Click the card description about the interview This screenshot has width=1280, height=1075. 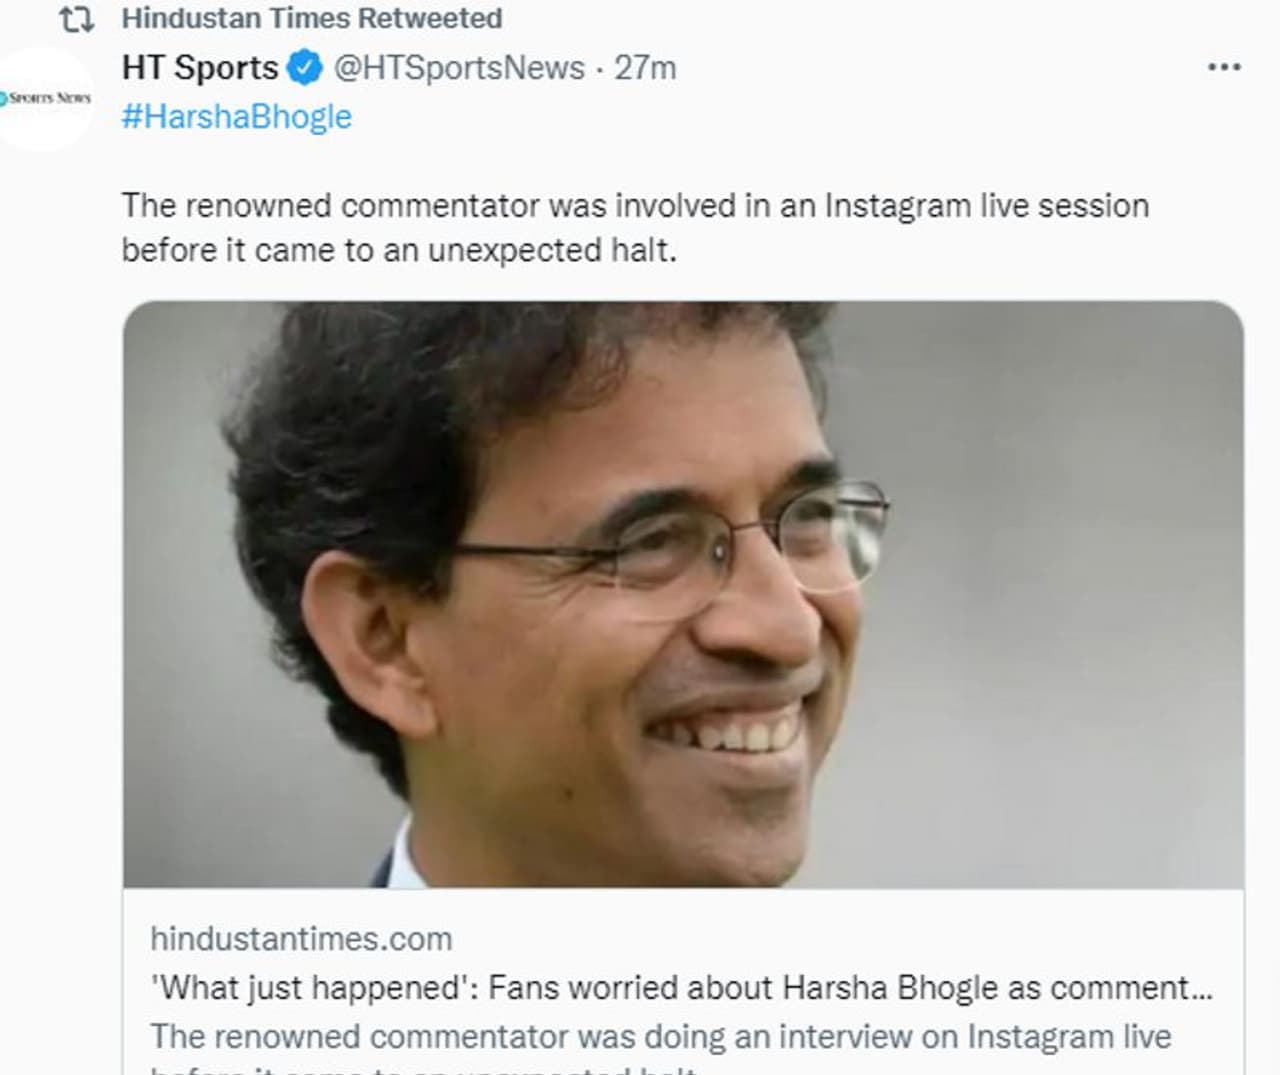[x=661, y=1036]
